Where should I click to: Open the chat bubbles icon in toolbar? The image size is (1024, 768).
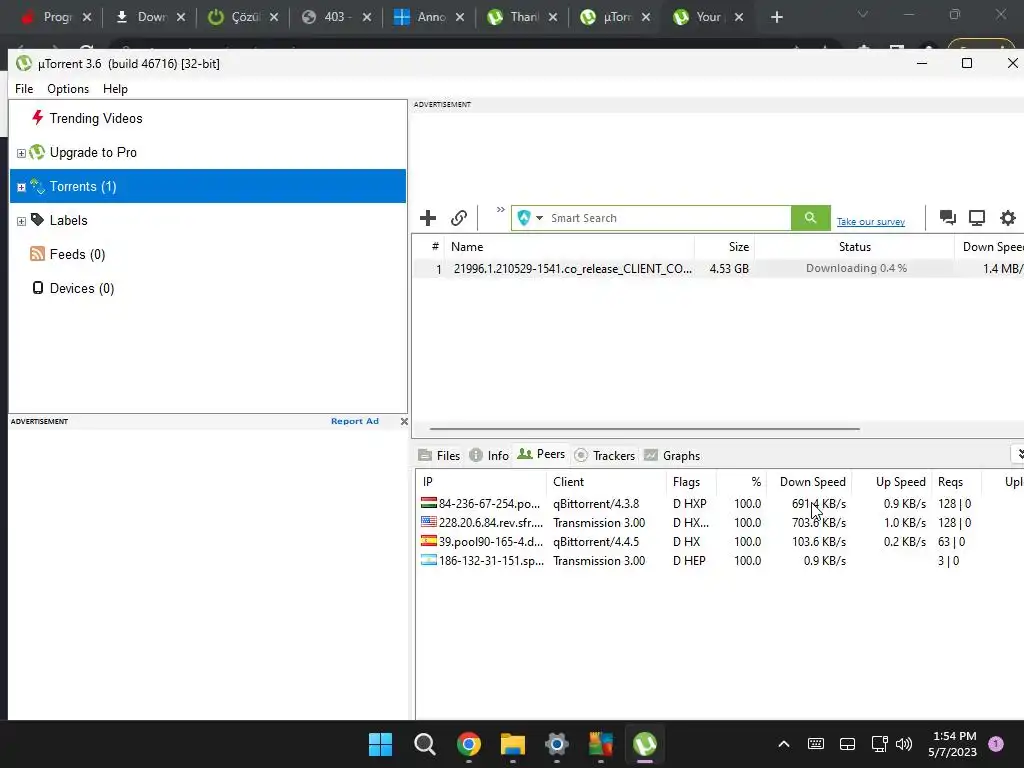pos(948,217)
